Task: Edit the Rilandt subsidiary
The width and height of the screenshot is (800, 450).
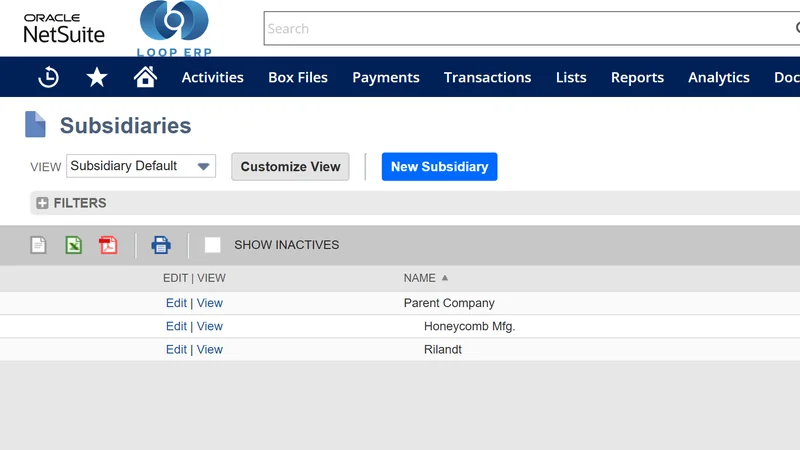Action: coord(177,349)
